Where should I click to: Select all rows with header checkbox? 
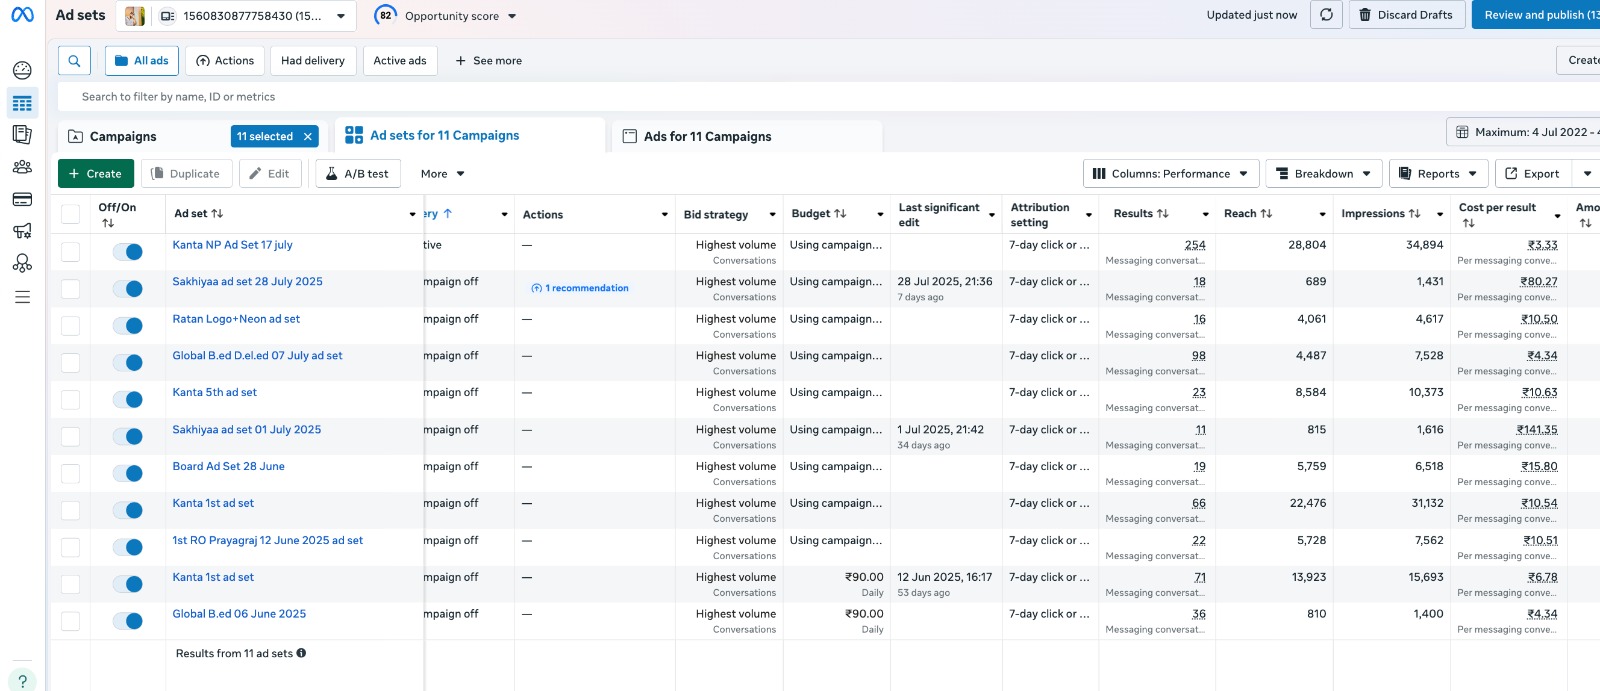pyautogui.click(x=70, y=214)
